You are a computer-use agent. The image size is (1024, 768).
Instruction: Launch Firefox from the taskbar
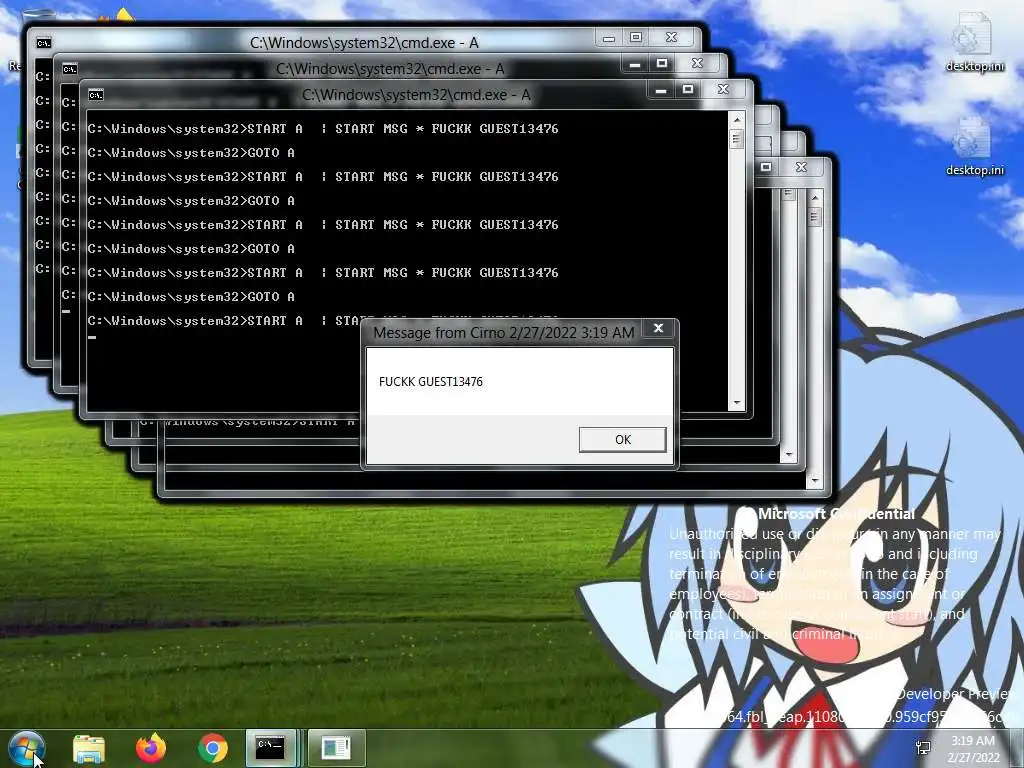(151, 748)
